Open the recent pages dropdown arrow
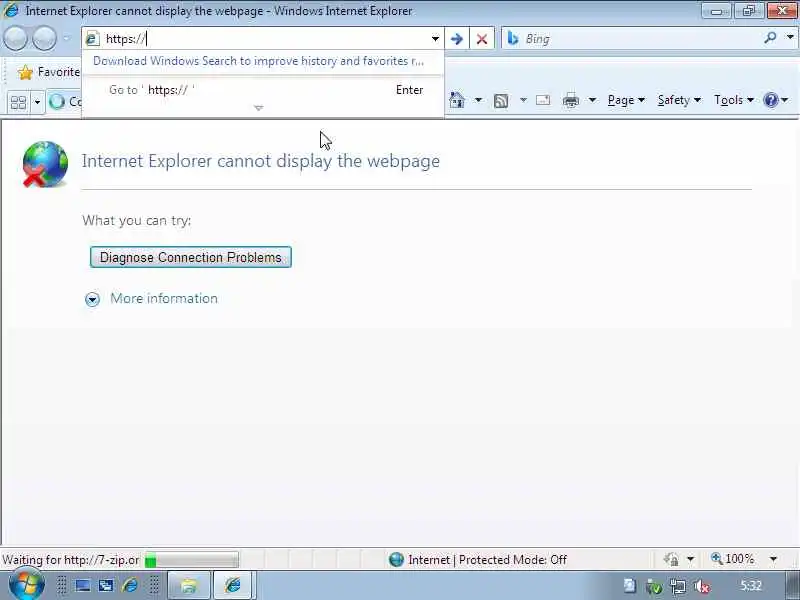 pos(67,38)
